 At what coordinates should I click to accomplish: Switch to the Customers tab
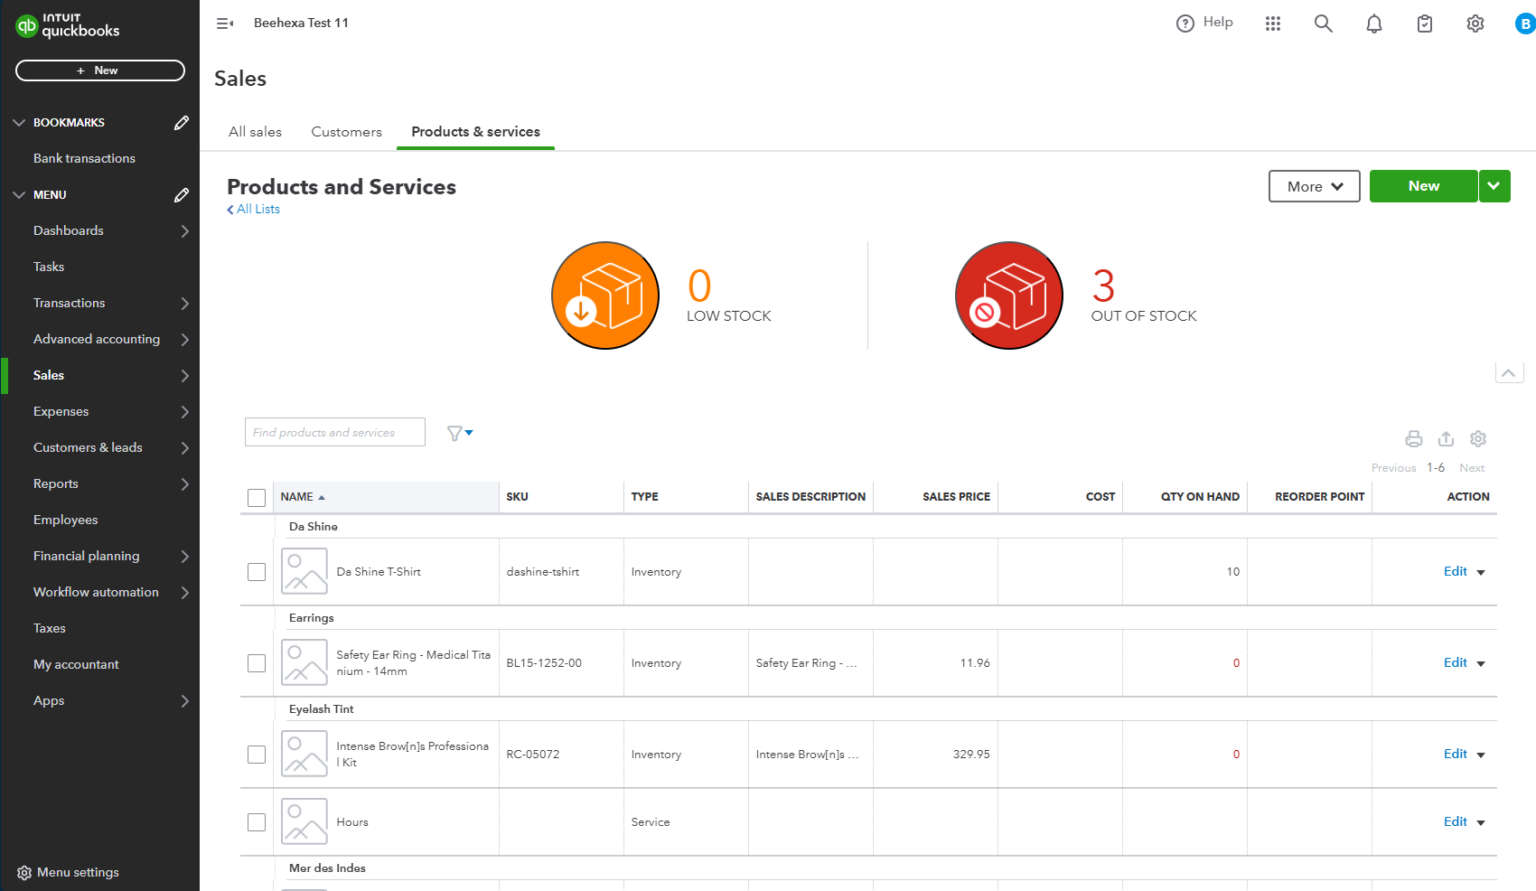pyautogui.click(x=346, y=131)
